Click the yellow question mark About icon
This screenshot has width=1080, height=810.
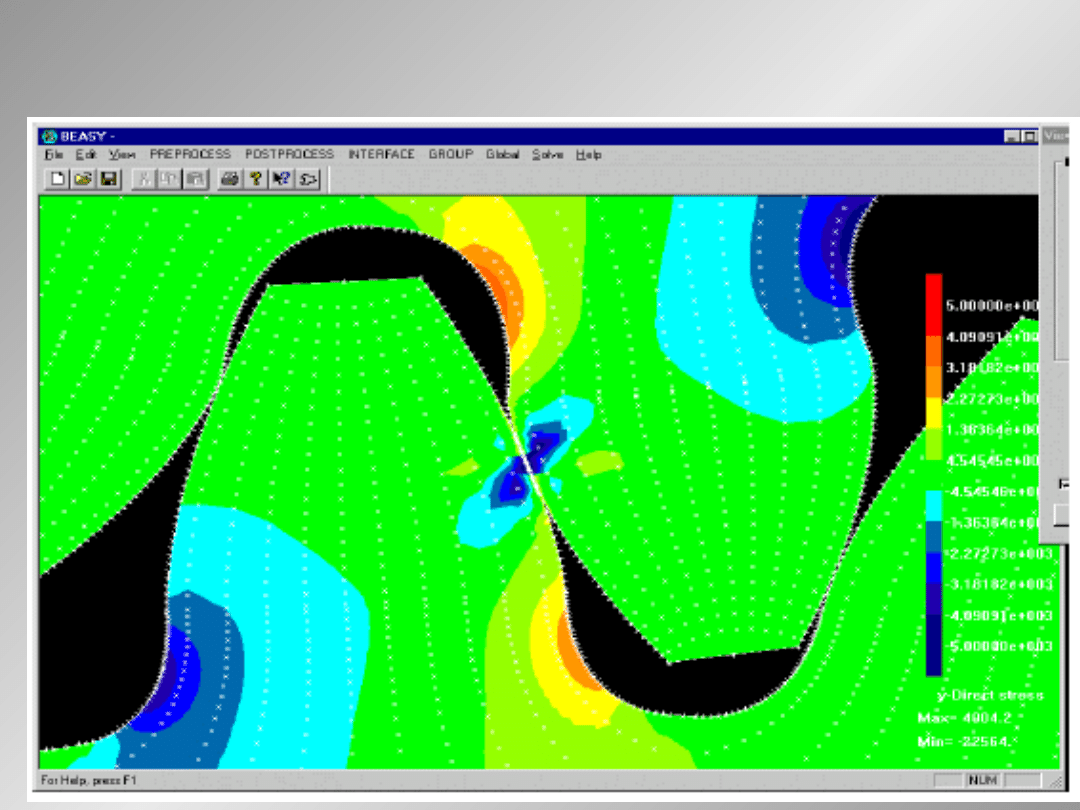tap(255, 179)
